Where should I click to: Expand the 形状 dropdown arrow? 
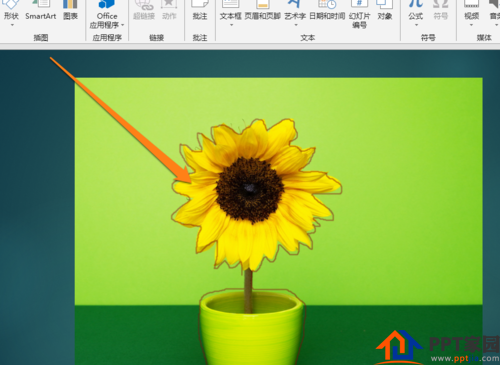click(12, 25)
